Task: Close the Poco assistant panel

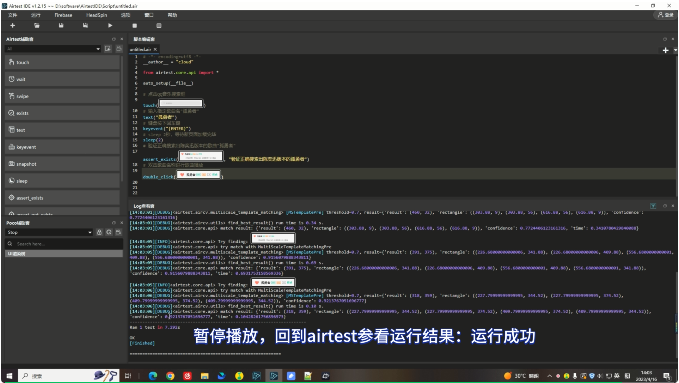Action: [121, 223]
